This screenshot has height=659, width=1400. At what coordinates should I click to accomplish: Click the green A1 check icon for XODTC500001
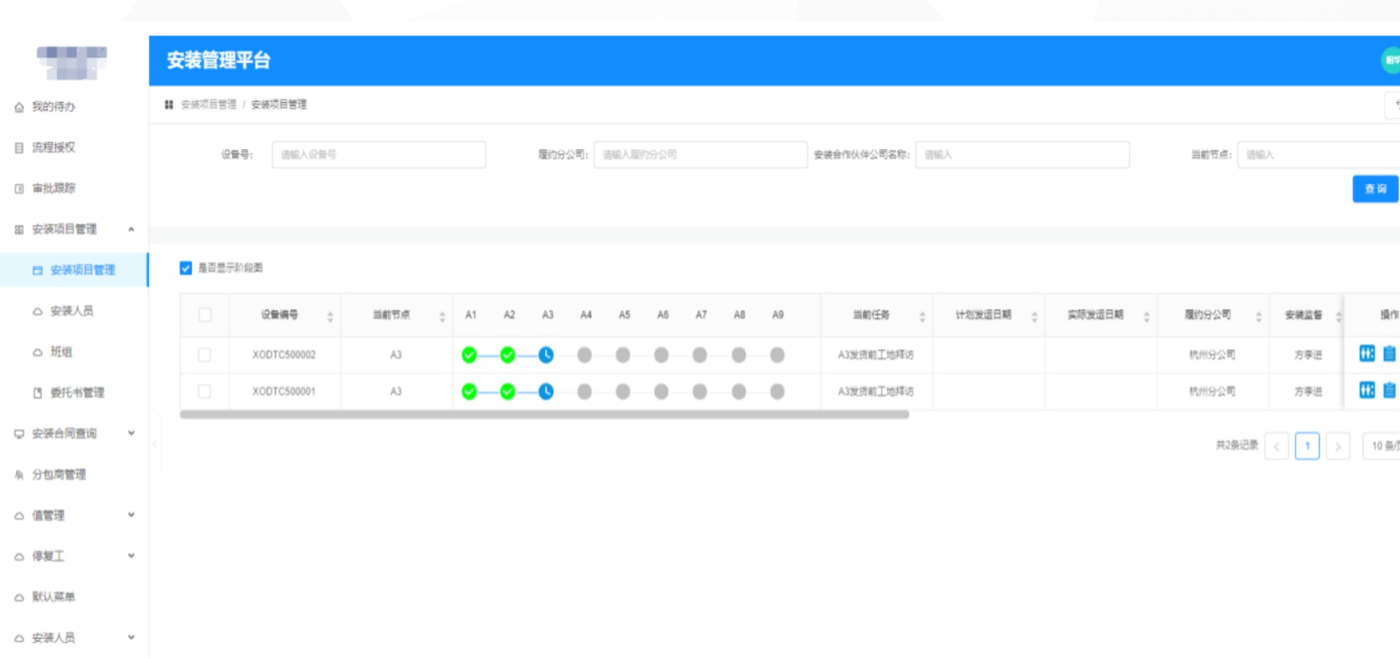point(469,392)
